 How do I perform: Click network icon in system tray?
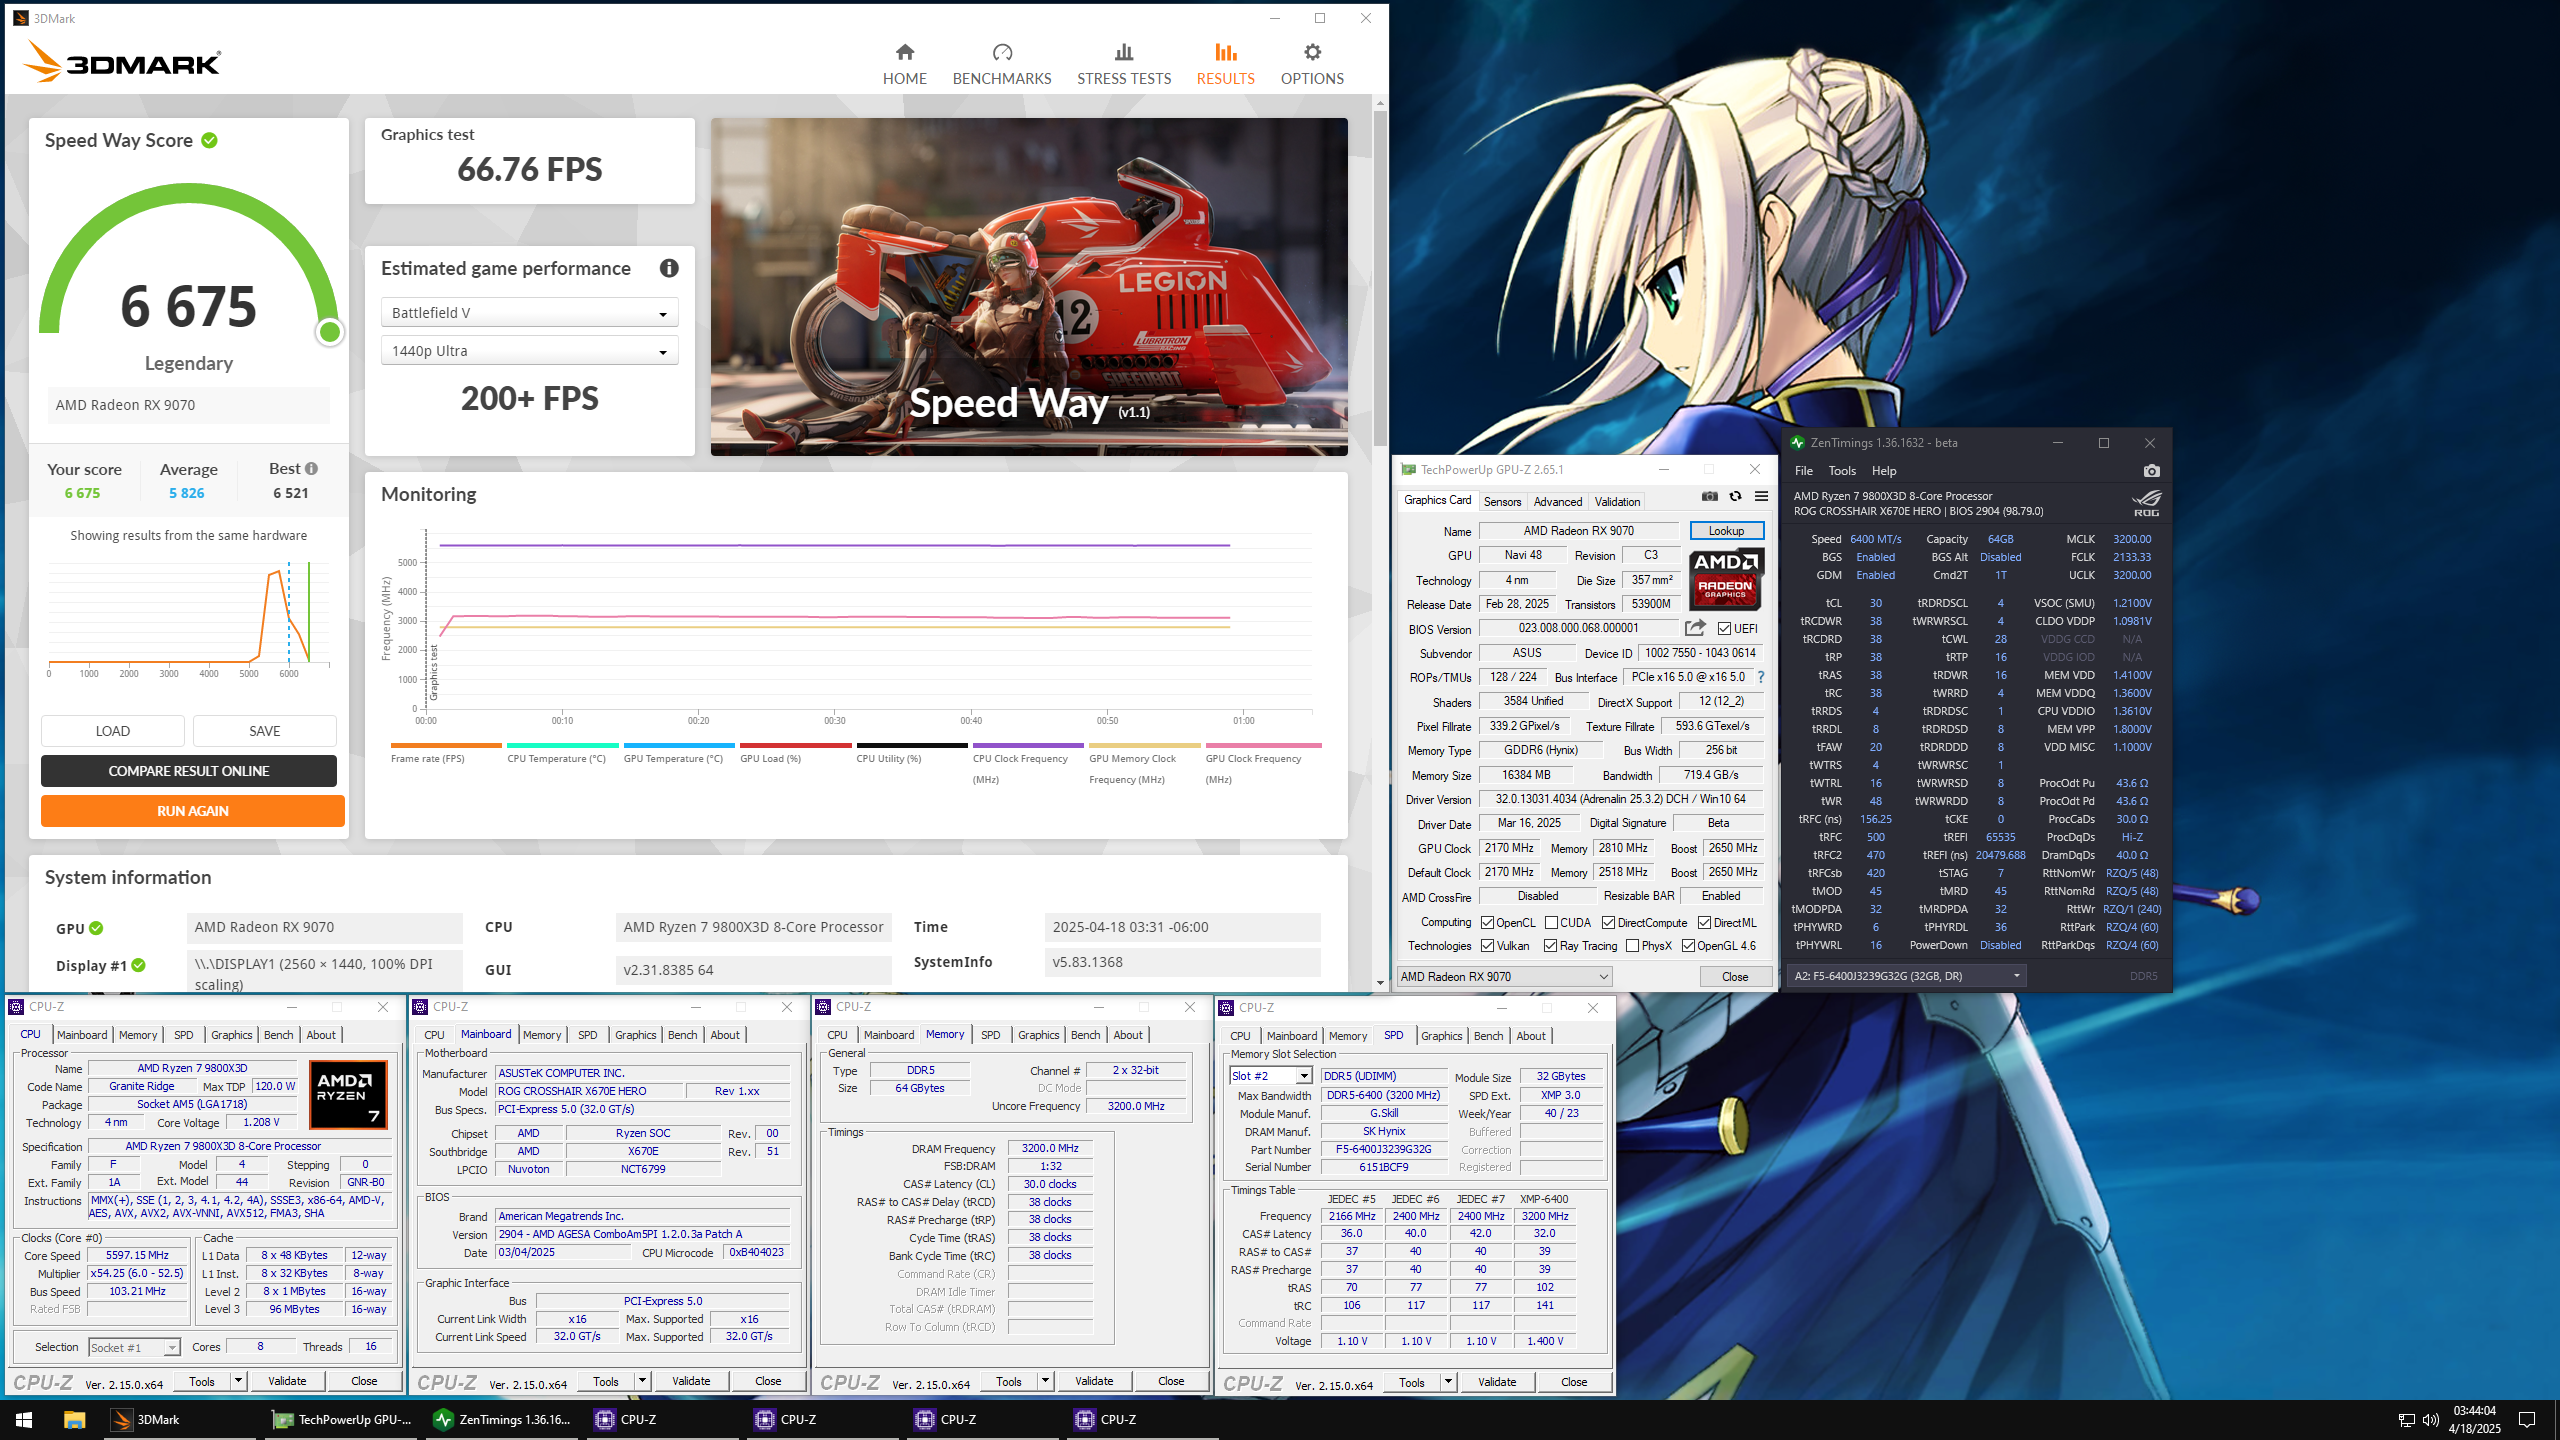coord(2406,1420)
